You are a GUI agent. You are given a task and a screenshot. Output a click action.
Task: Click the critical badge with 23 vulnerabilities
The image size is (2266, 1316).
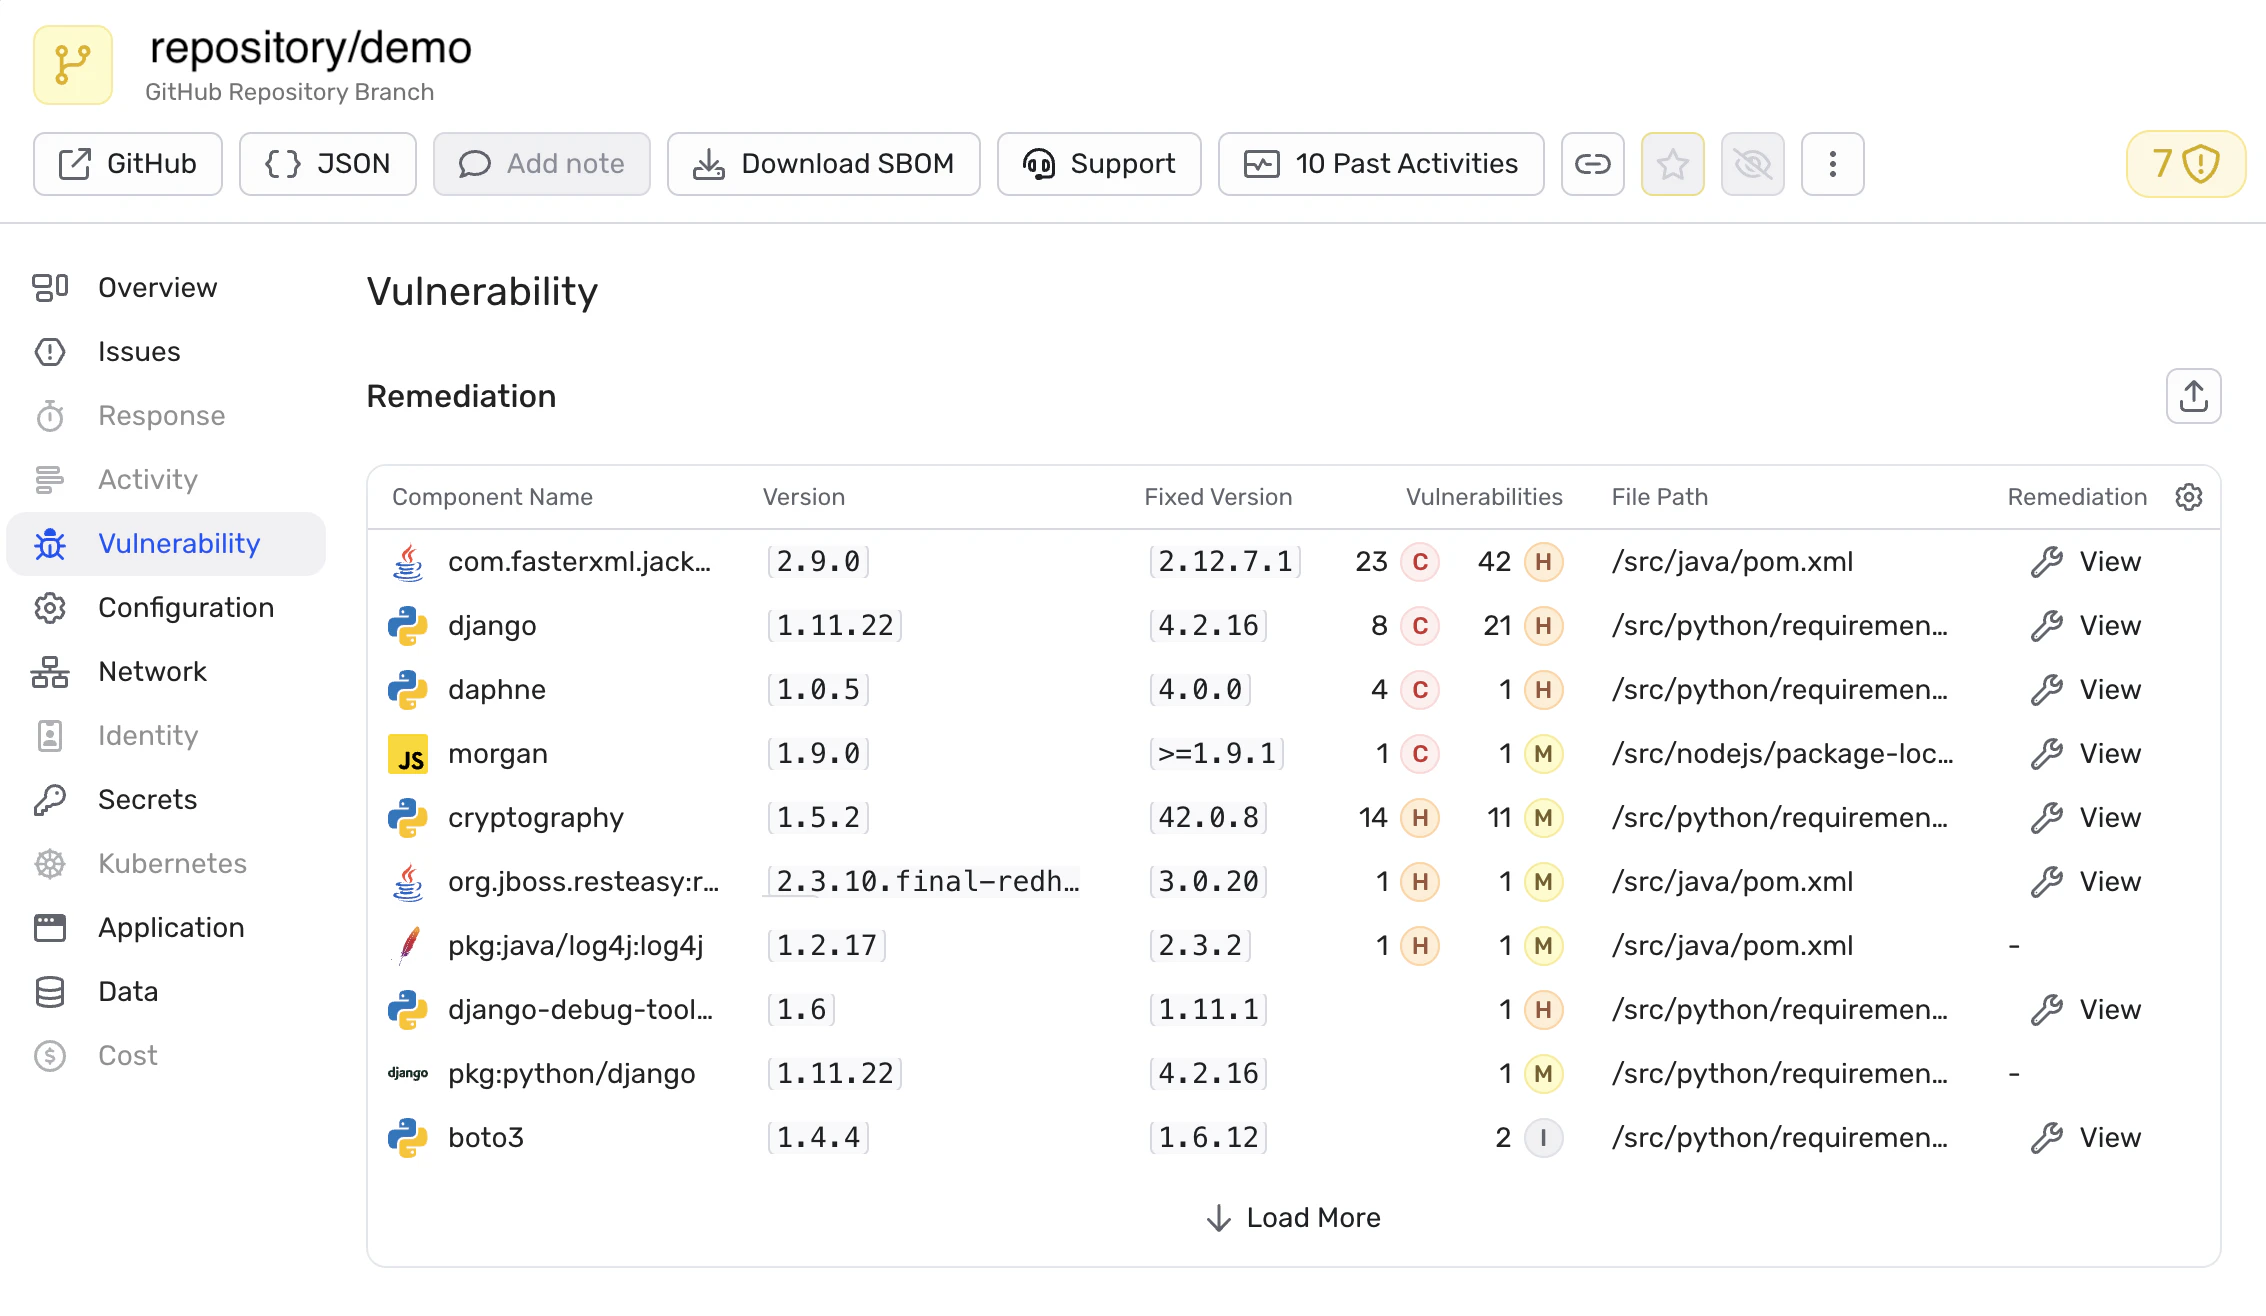point(1420,562)
